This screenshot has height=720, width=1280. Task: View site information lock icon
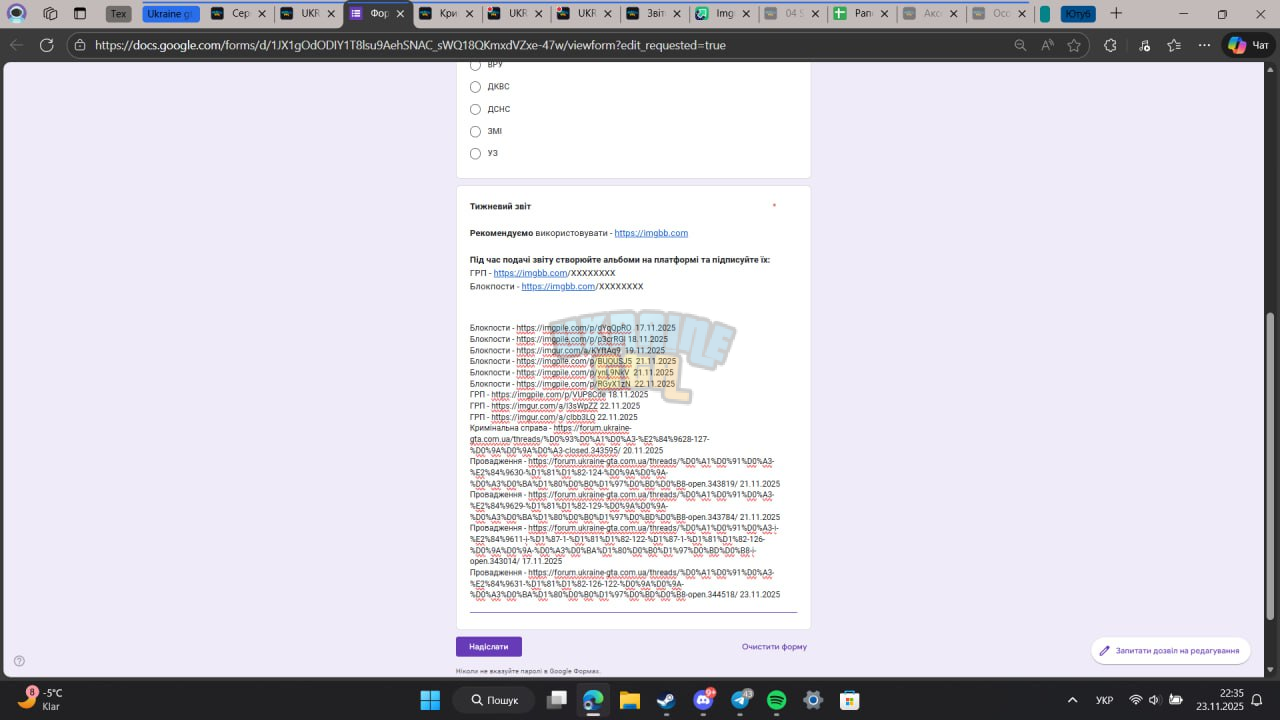80,45
